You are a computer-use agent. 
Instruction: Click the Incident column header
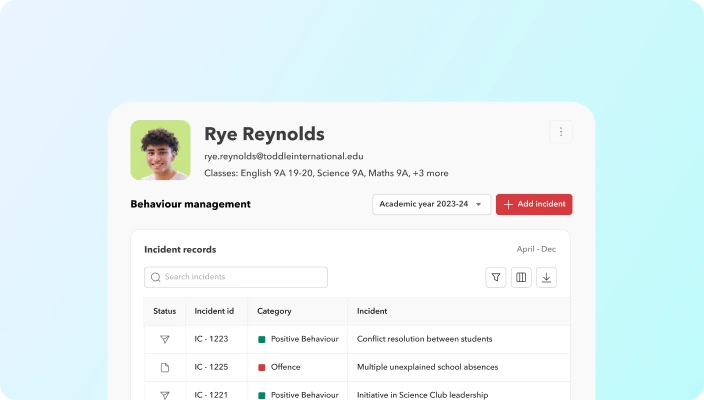372,311
